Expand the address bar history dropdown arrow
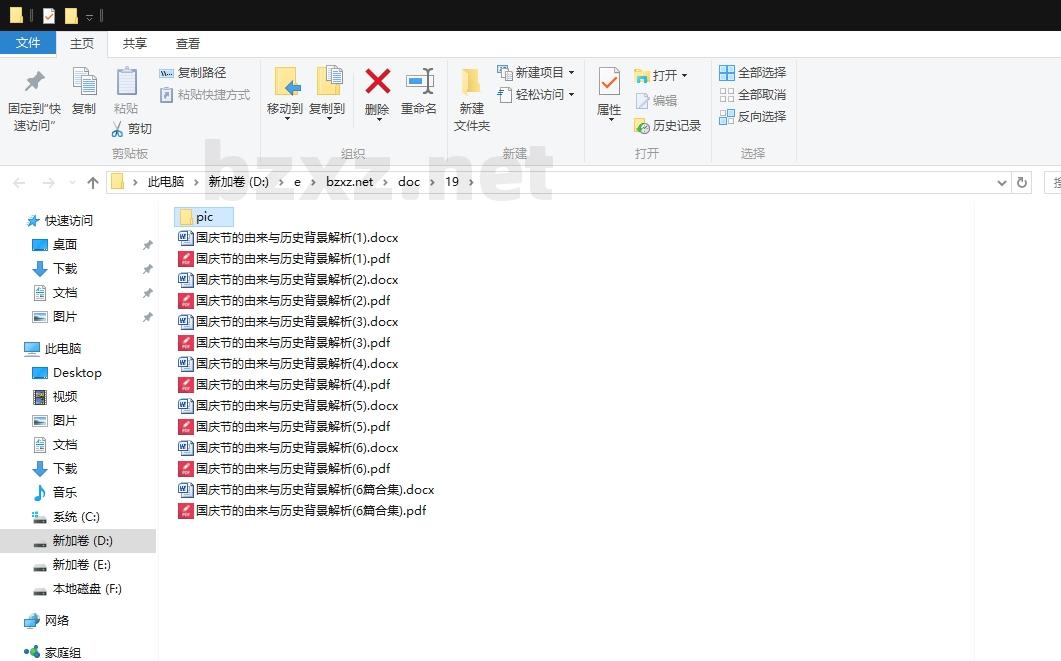The height and width of the screenshot is (661, 1061). pyautogui.click(x=1002, y=182)
